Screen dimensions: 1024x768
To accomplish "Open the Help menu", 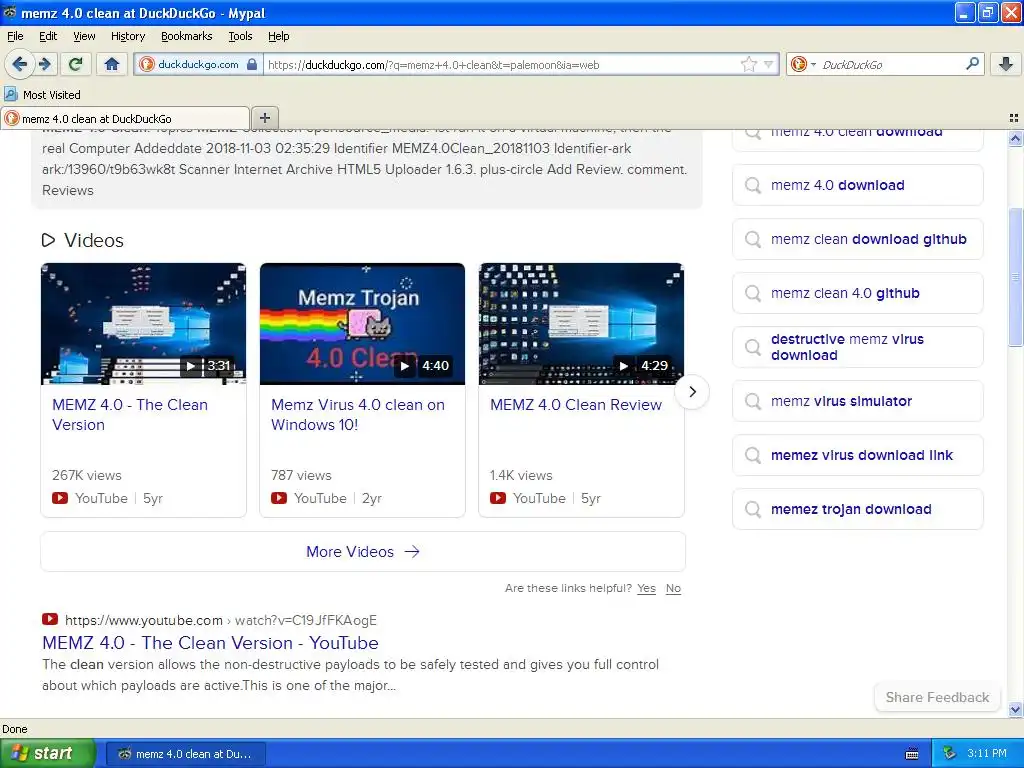I will tap(278, 36).
